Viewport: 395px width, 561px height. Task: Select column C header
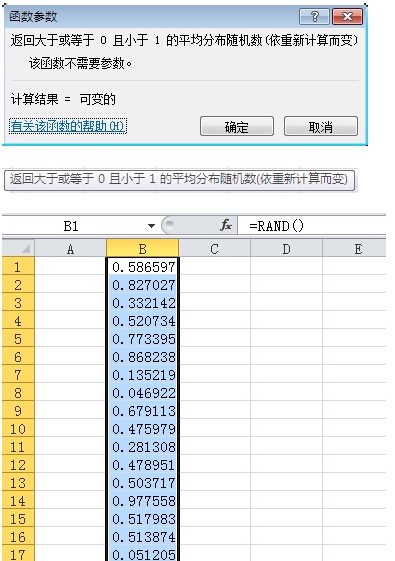point(214,248)
